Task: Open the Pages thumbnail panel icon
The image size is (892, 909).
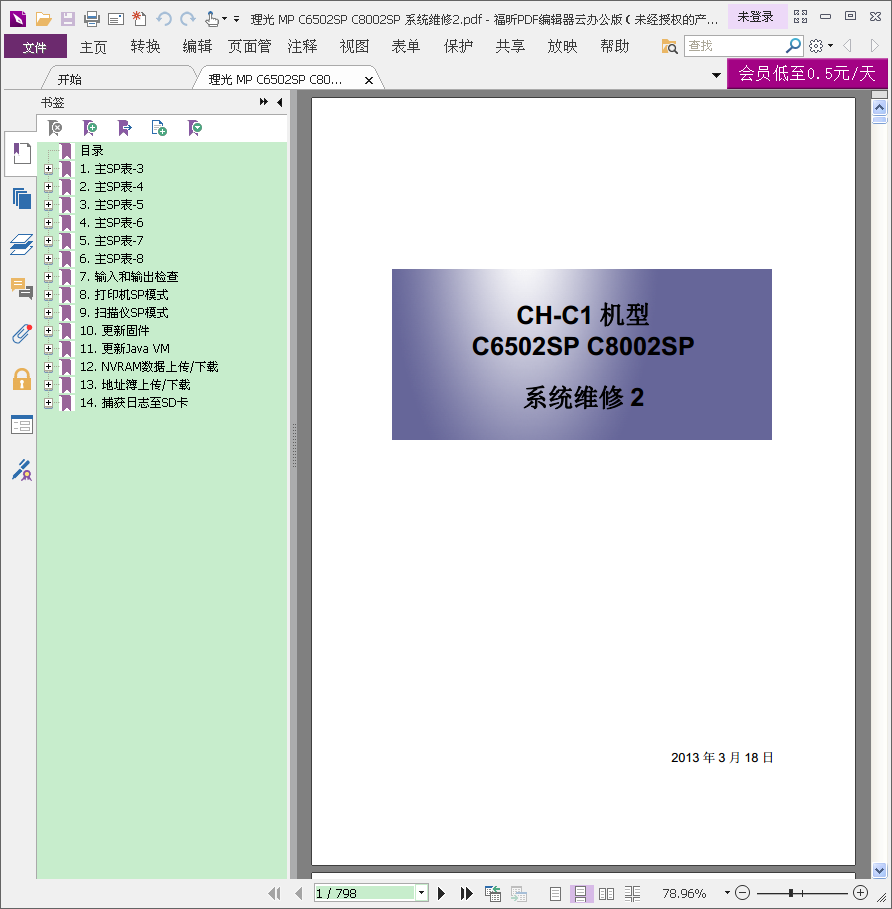Action: click(22, 199)
